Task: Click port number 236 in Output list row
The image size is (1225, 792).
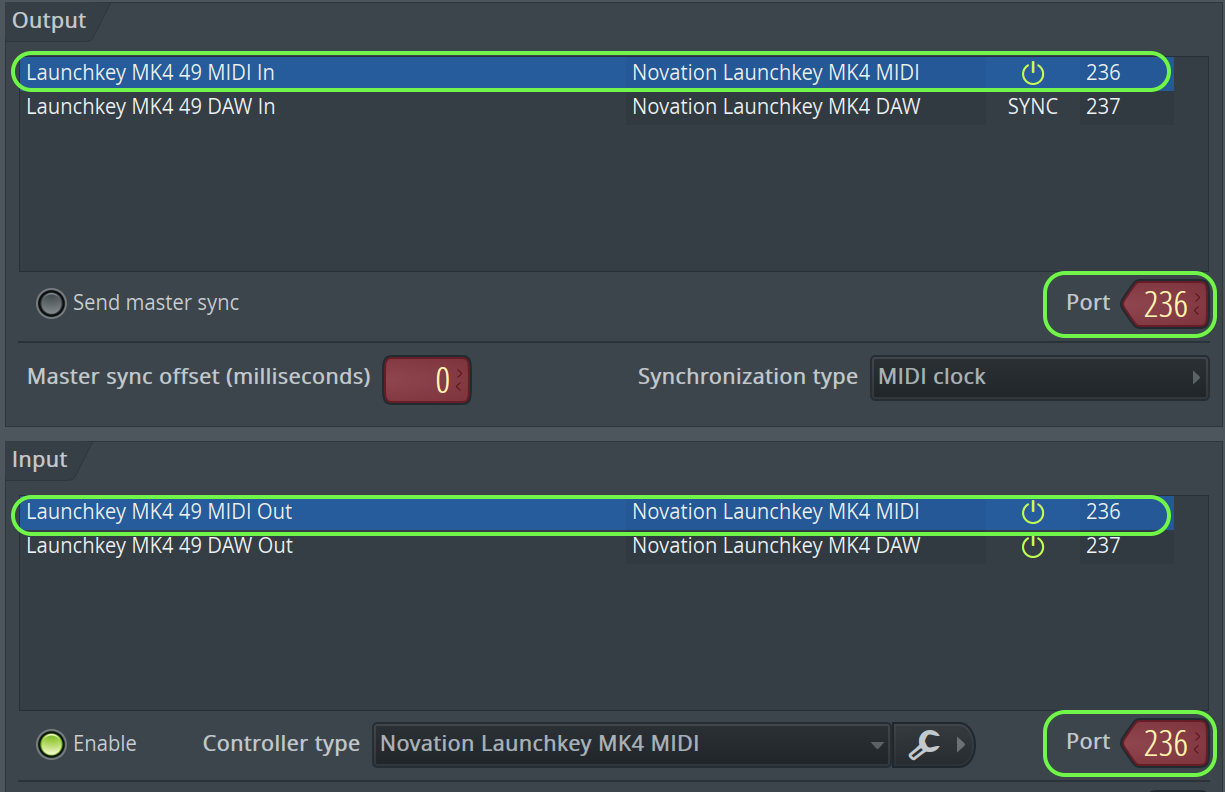Action: tap(1103, 73)
